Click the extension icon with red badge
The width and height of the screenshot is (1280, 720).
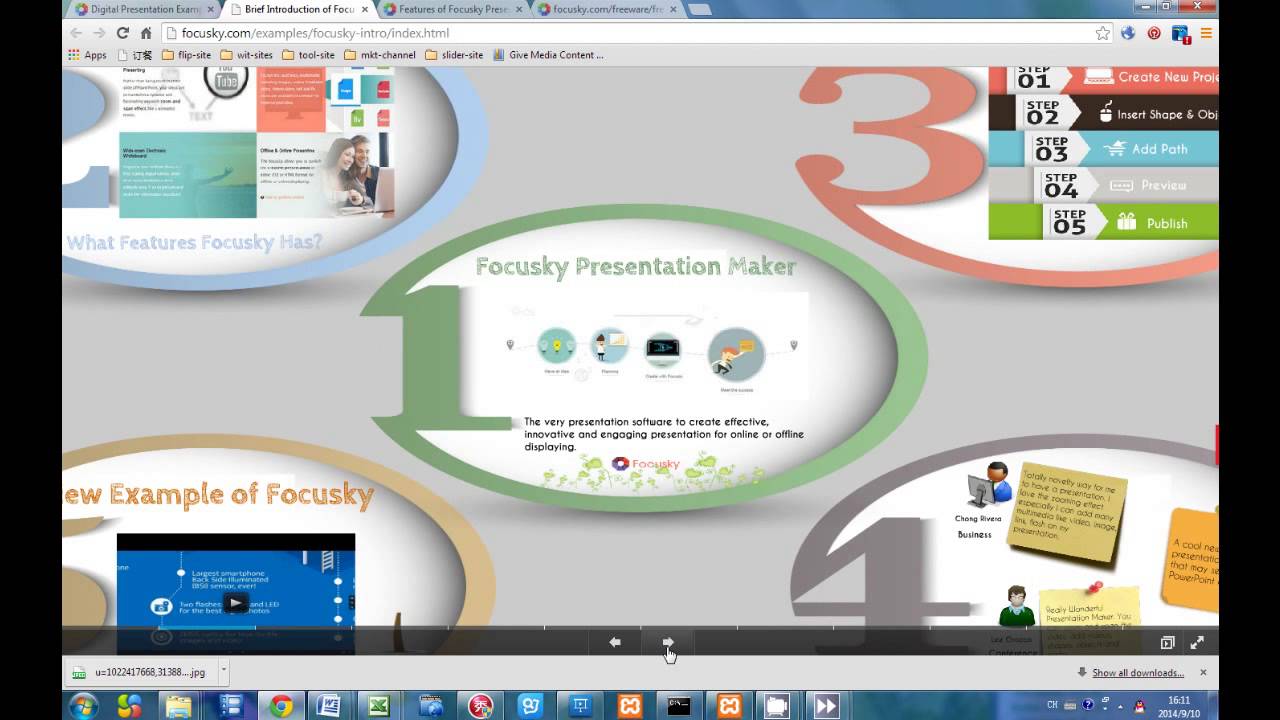1180,33
